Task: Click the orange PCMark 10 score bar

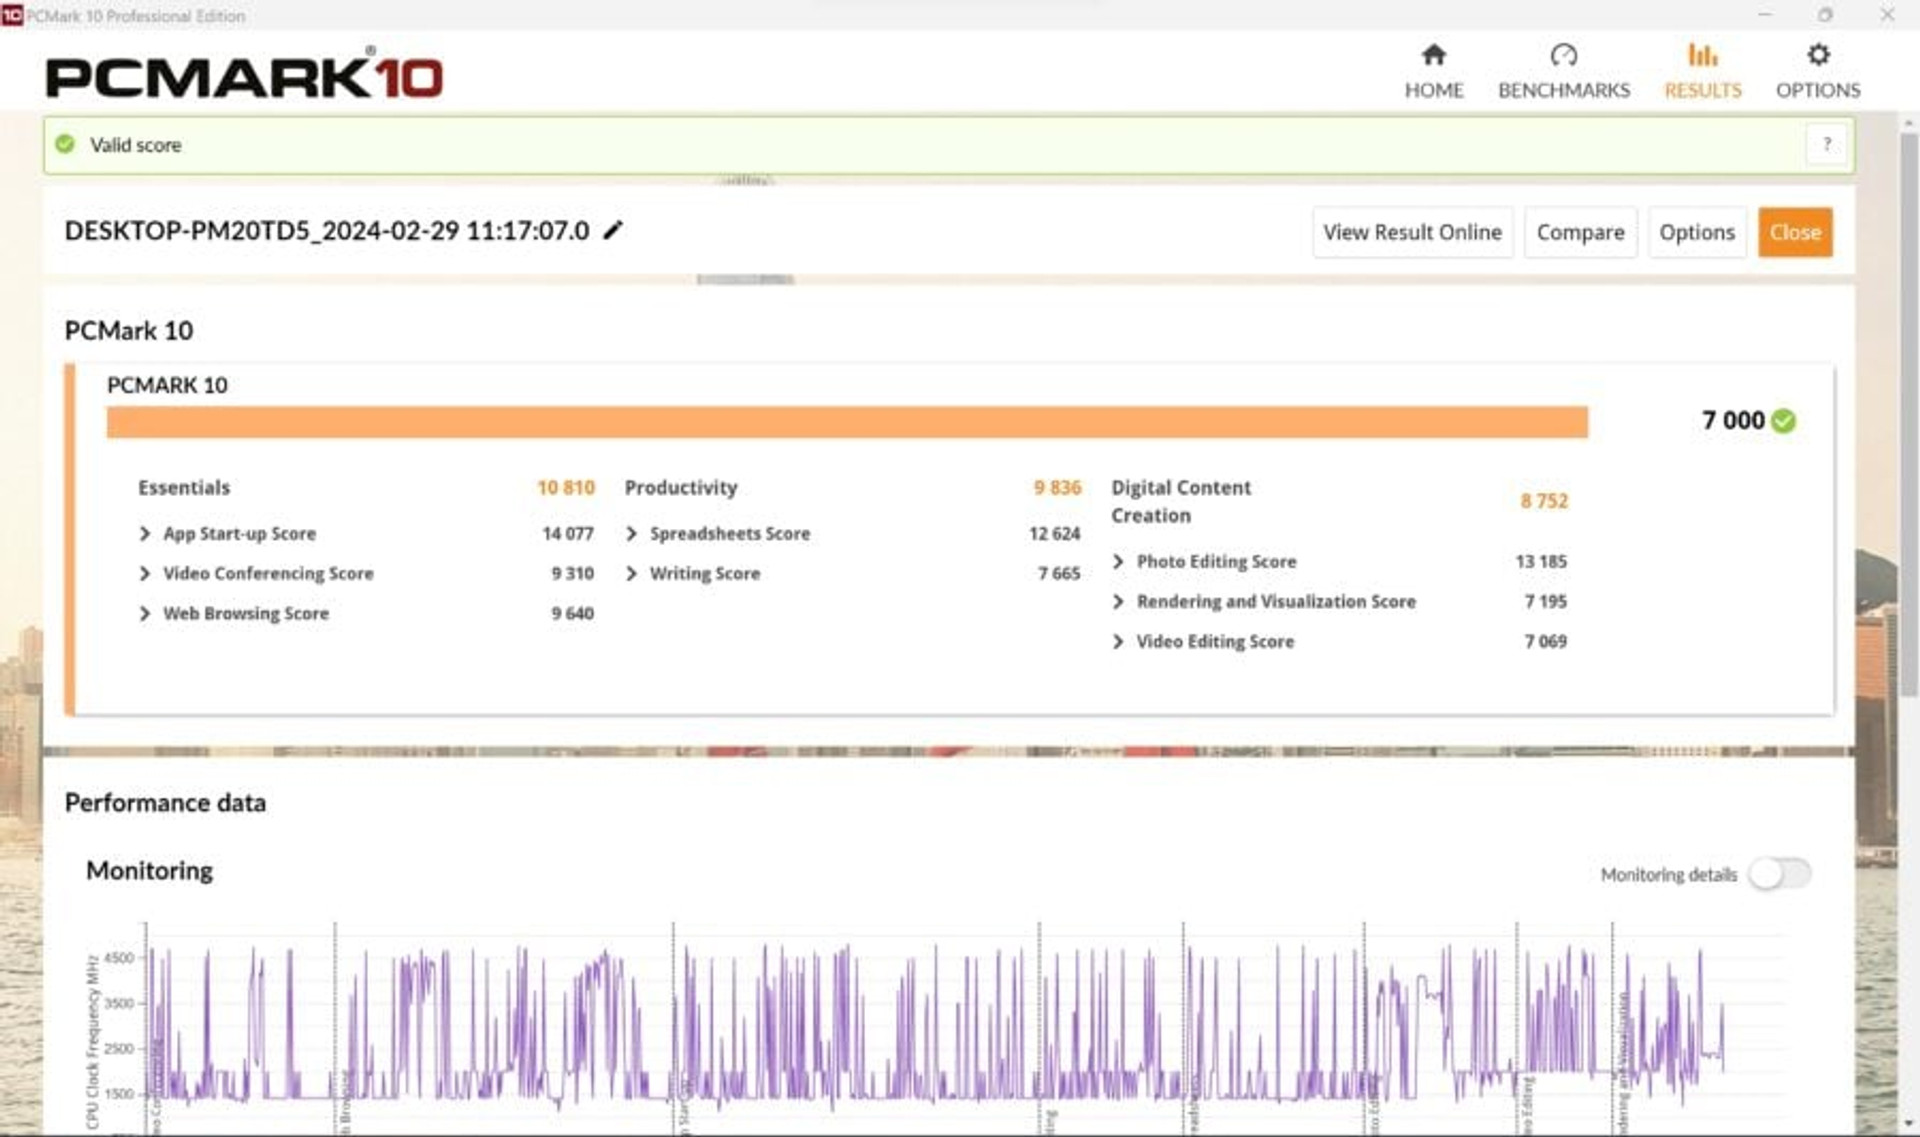Action: [x=847, y=422]
